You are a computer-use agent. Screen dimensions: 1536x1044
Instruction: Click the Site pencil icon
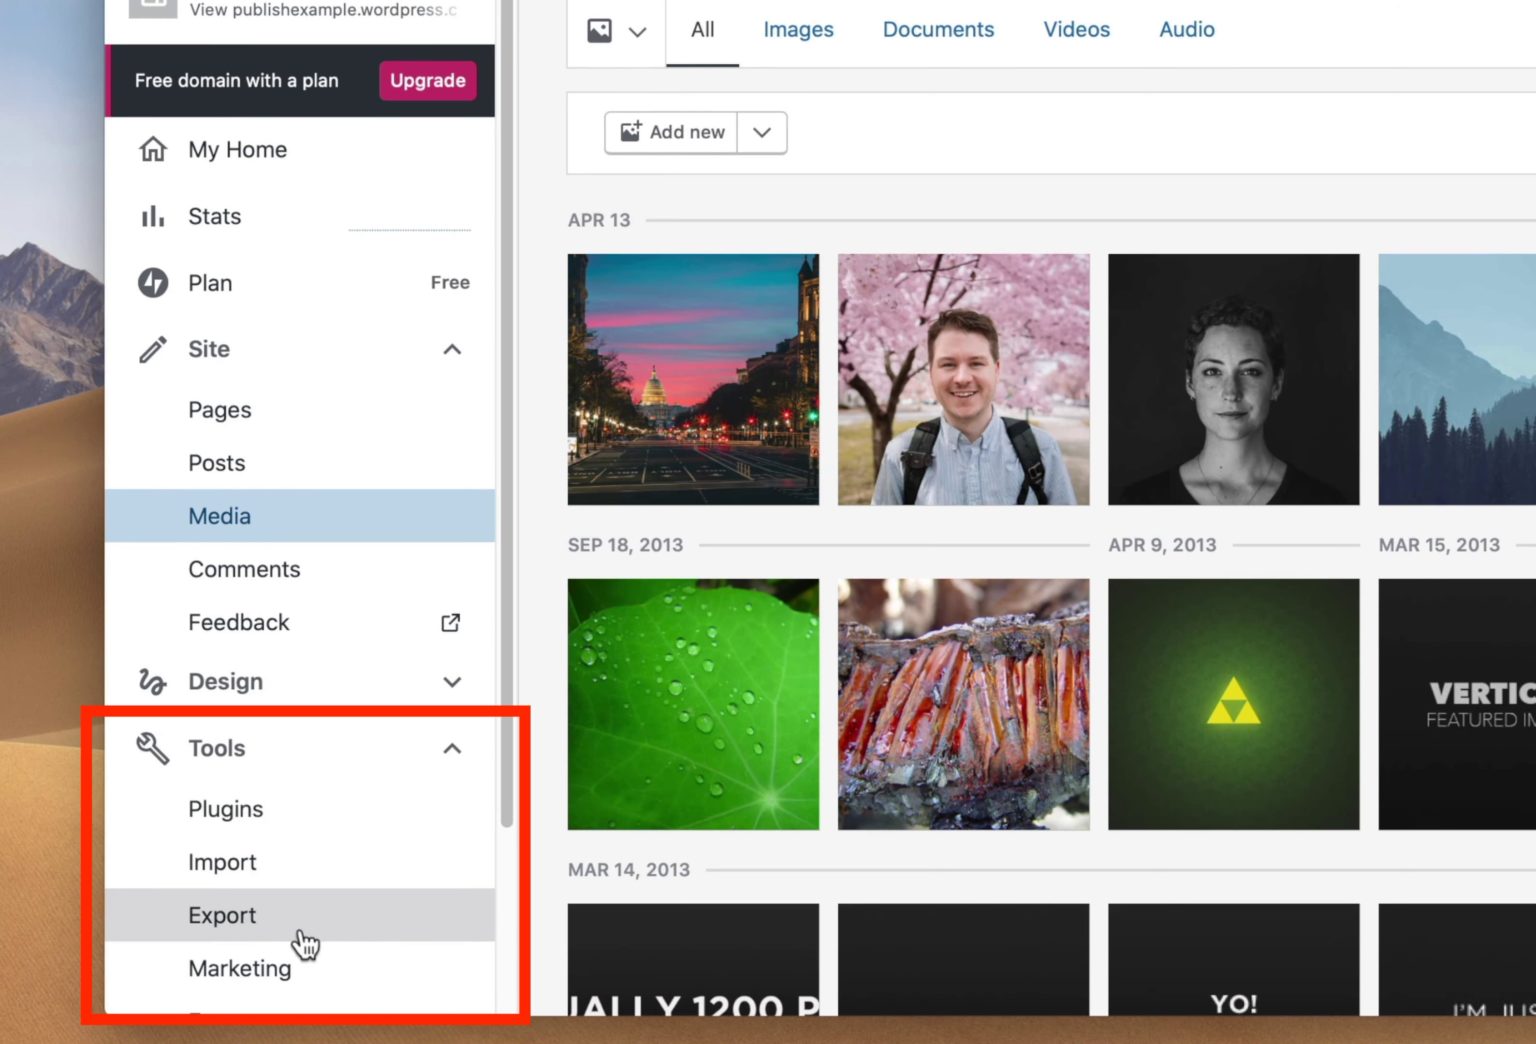point(152,349)
